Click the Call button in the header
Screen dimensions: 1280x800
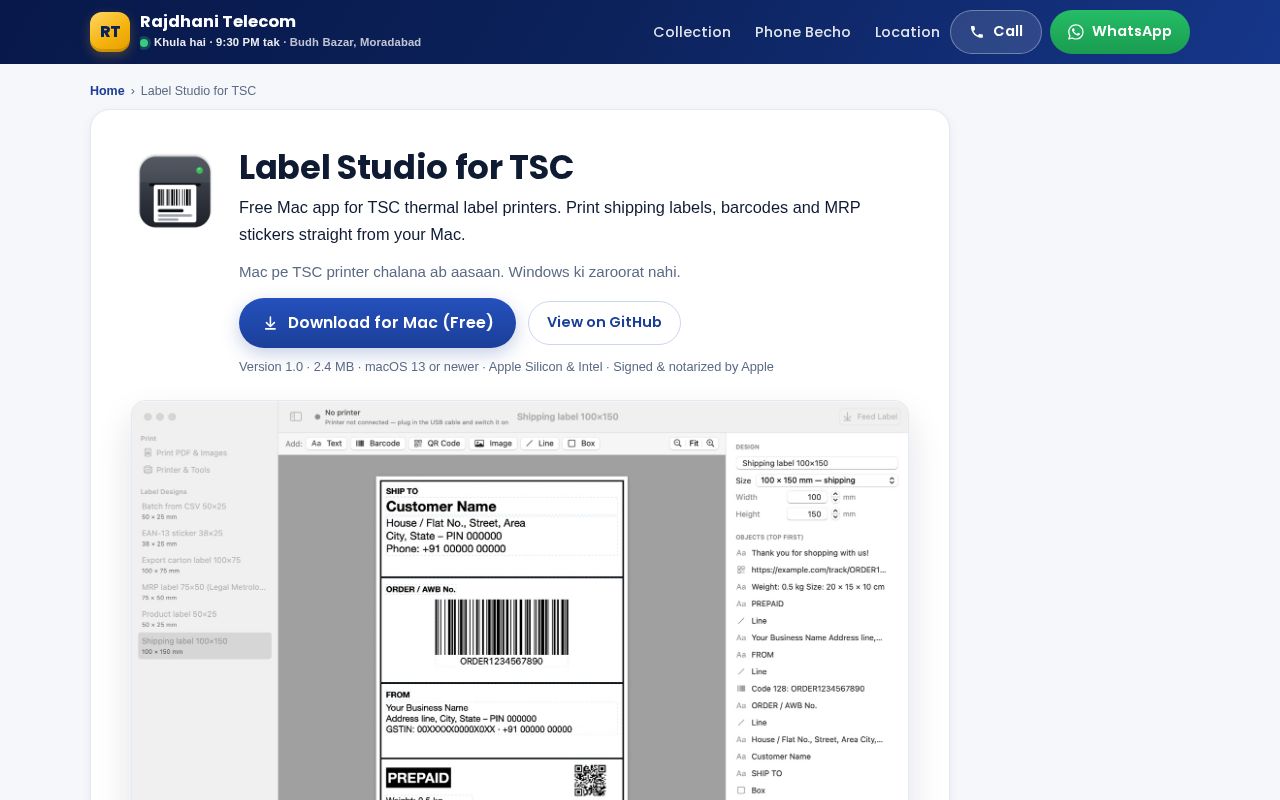[x=996, y=32]
